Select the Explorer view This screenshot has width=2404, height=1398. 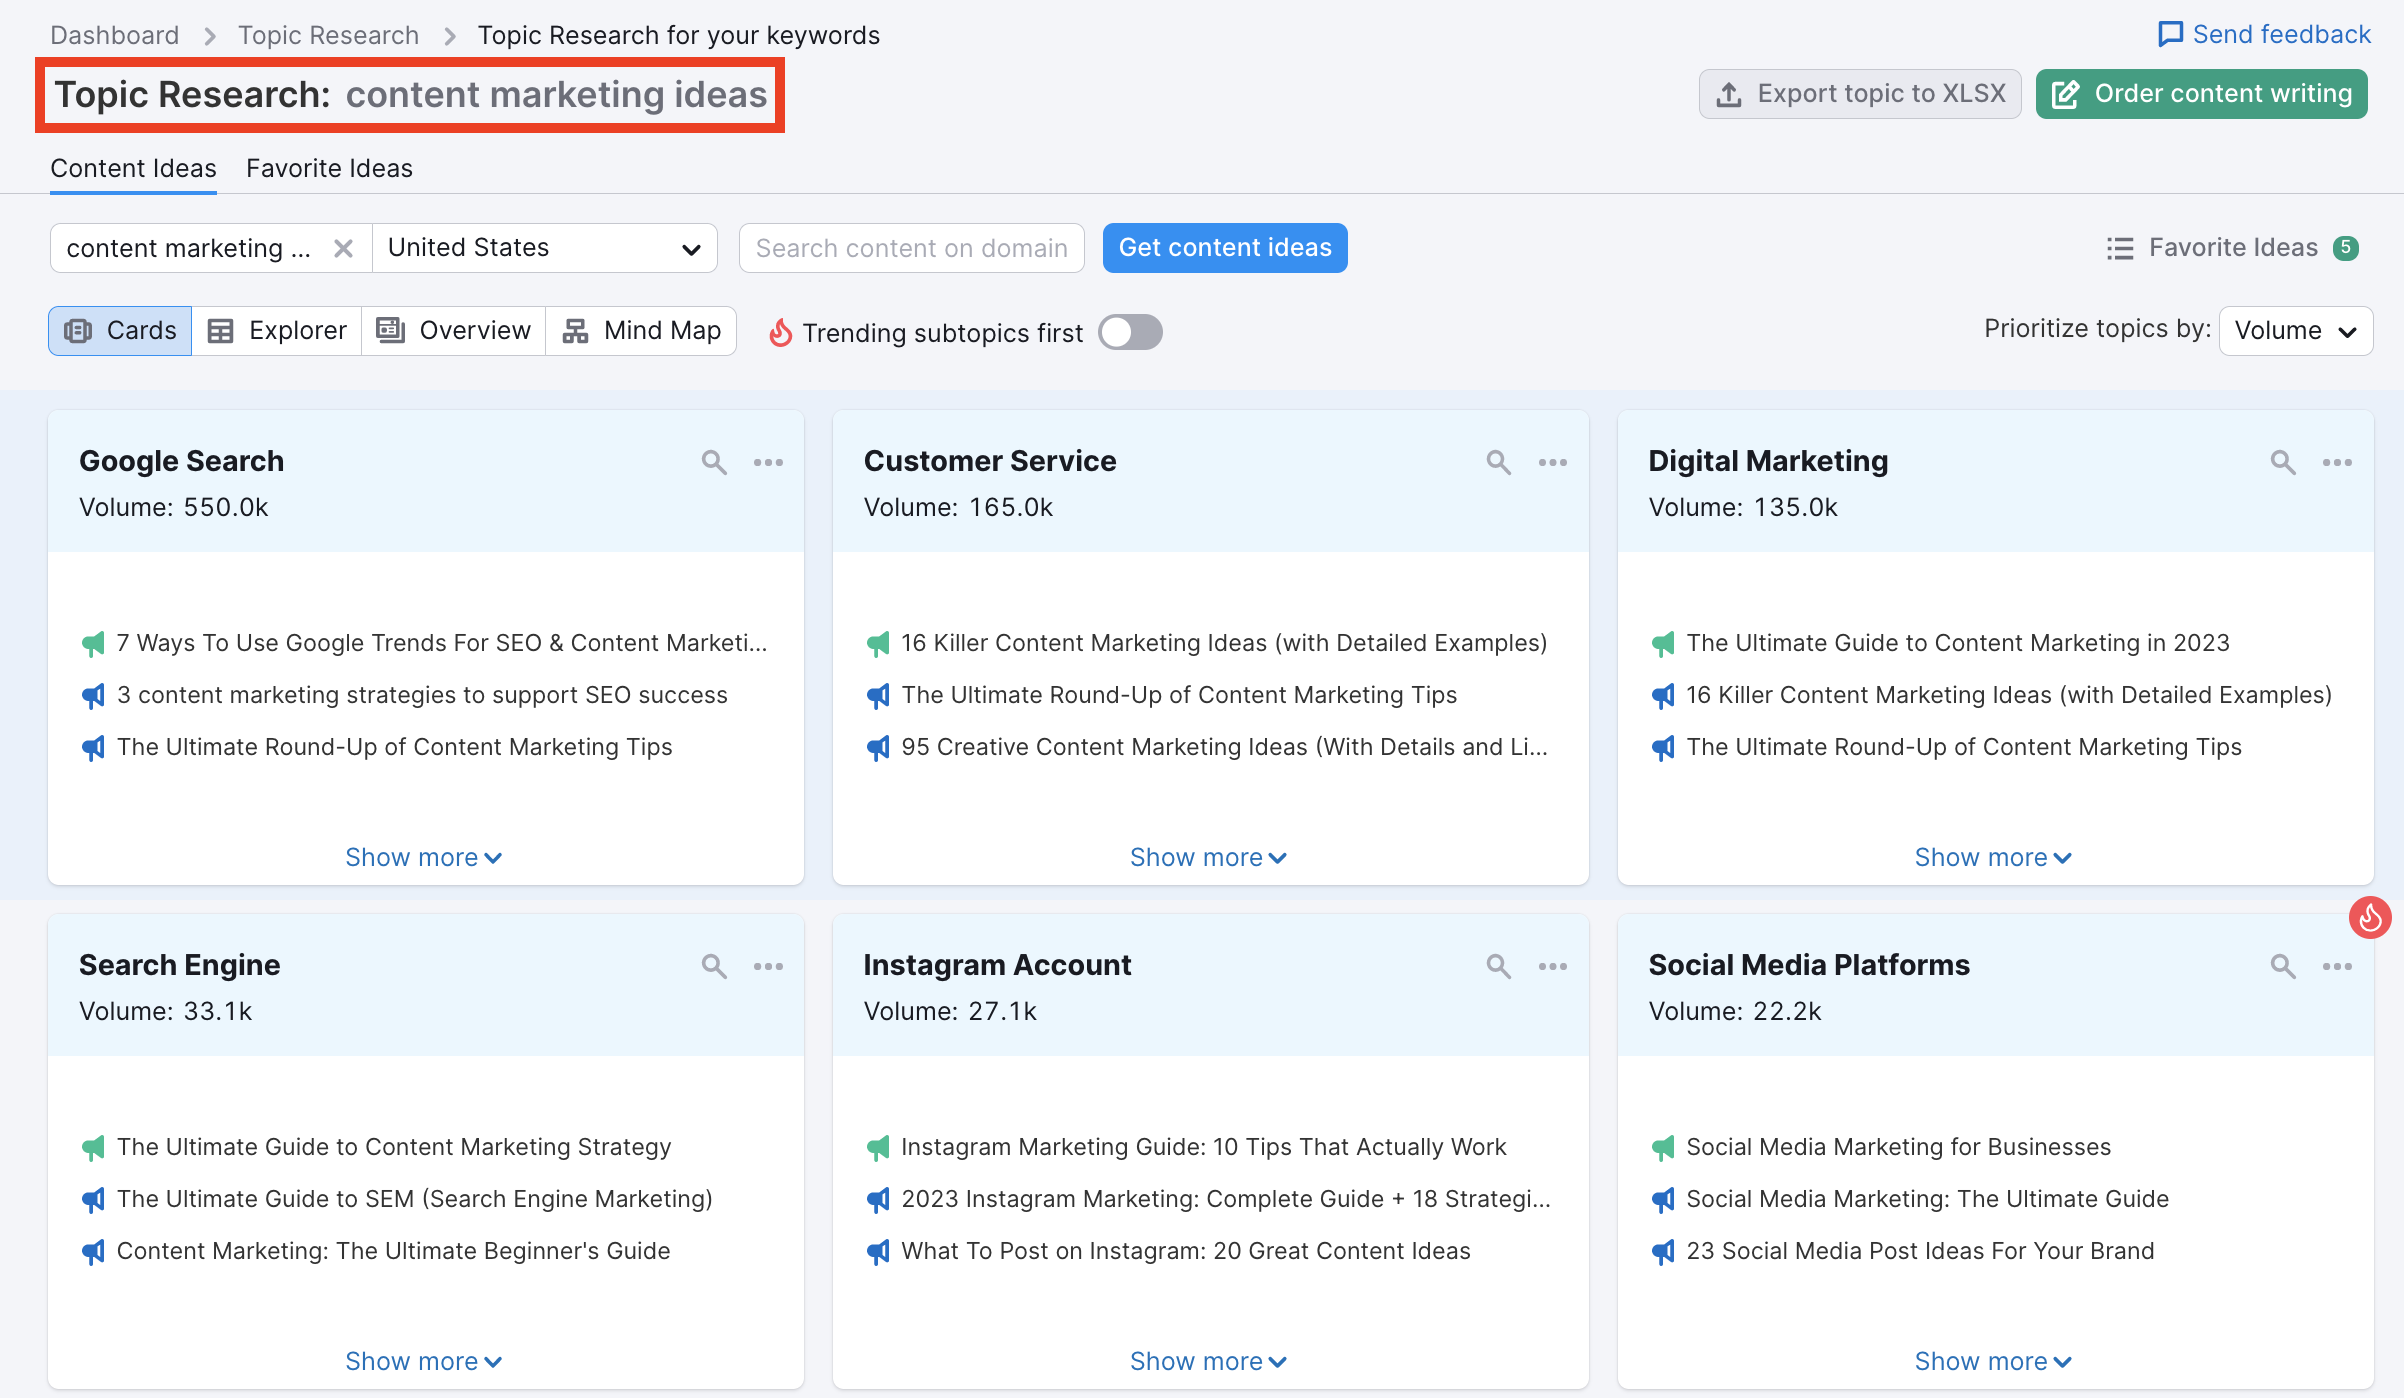[x=277, y=331]
